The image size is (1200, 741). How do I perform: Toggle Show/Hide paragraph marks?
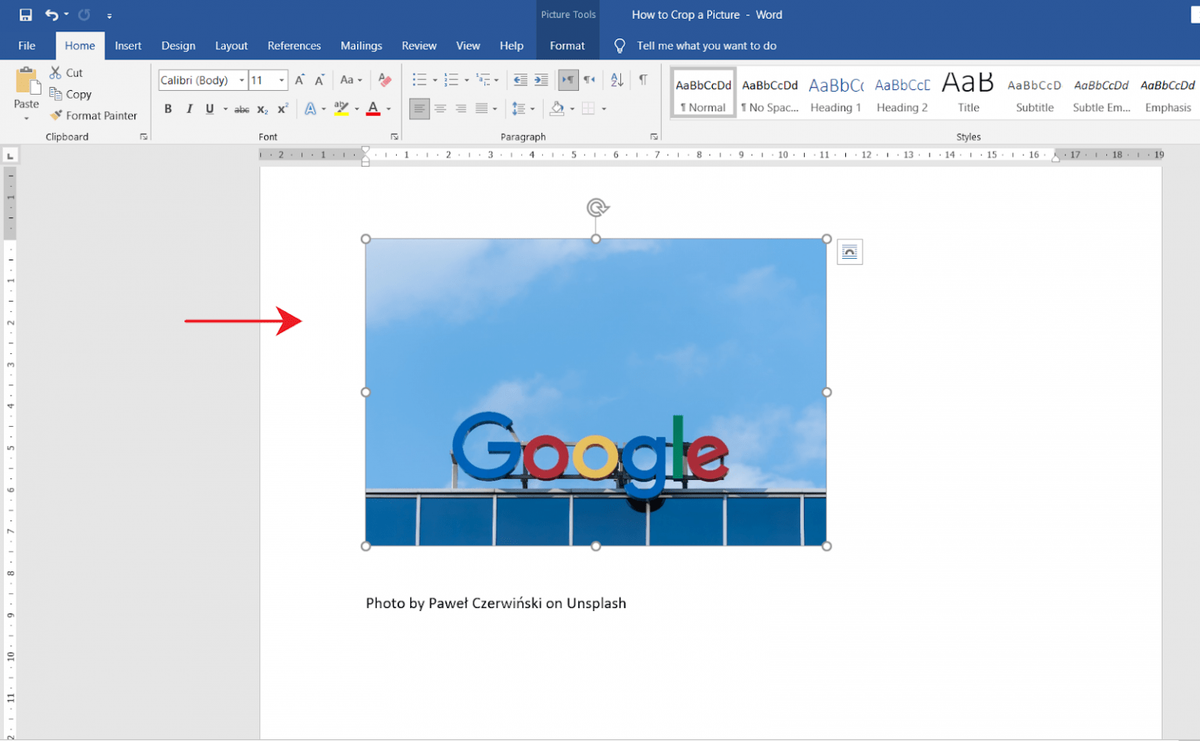point(643,80)
